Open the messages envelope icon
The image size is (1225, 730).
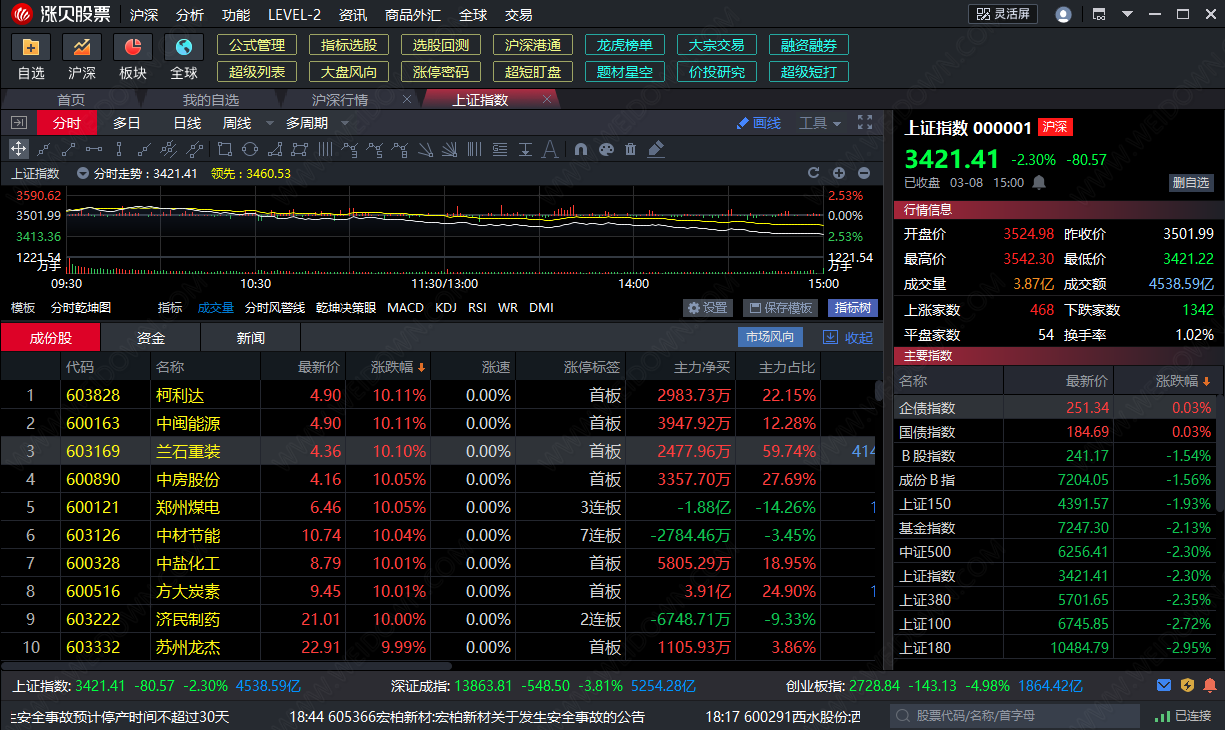(x=1164, y=685)
